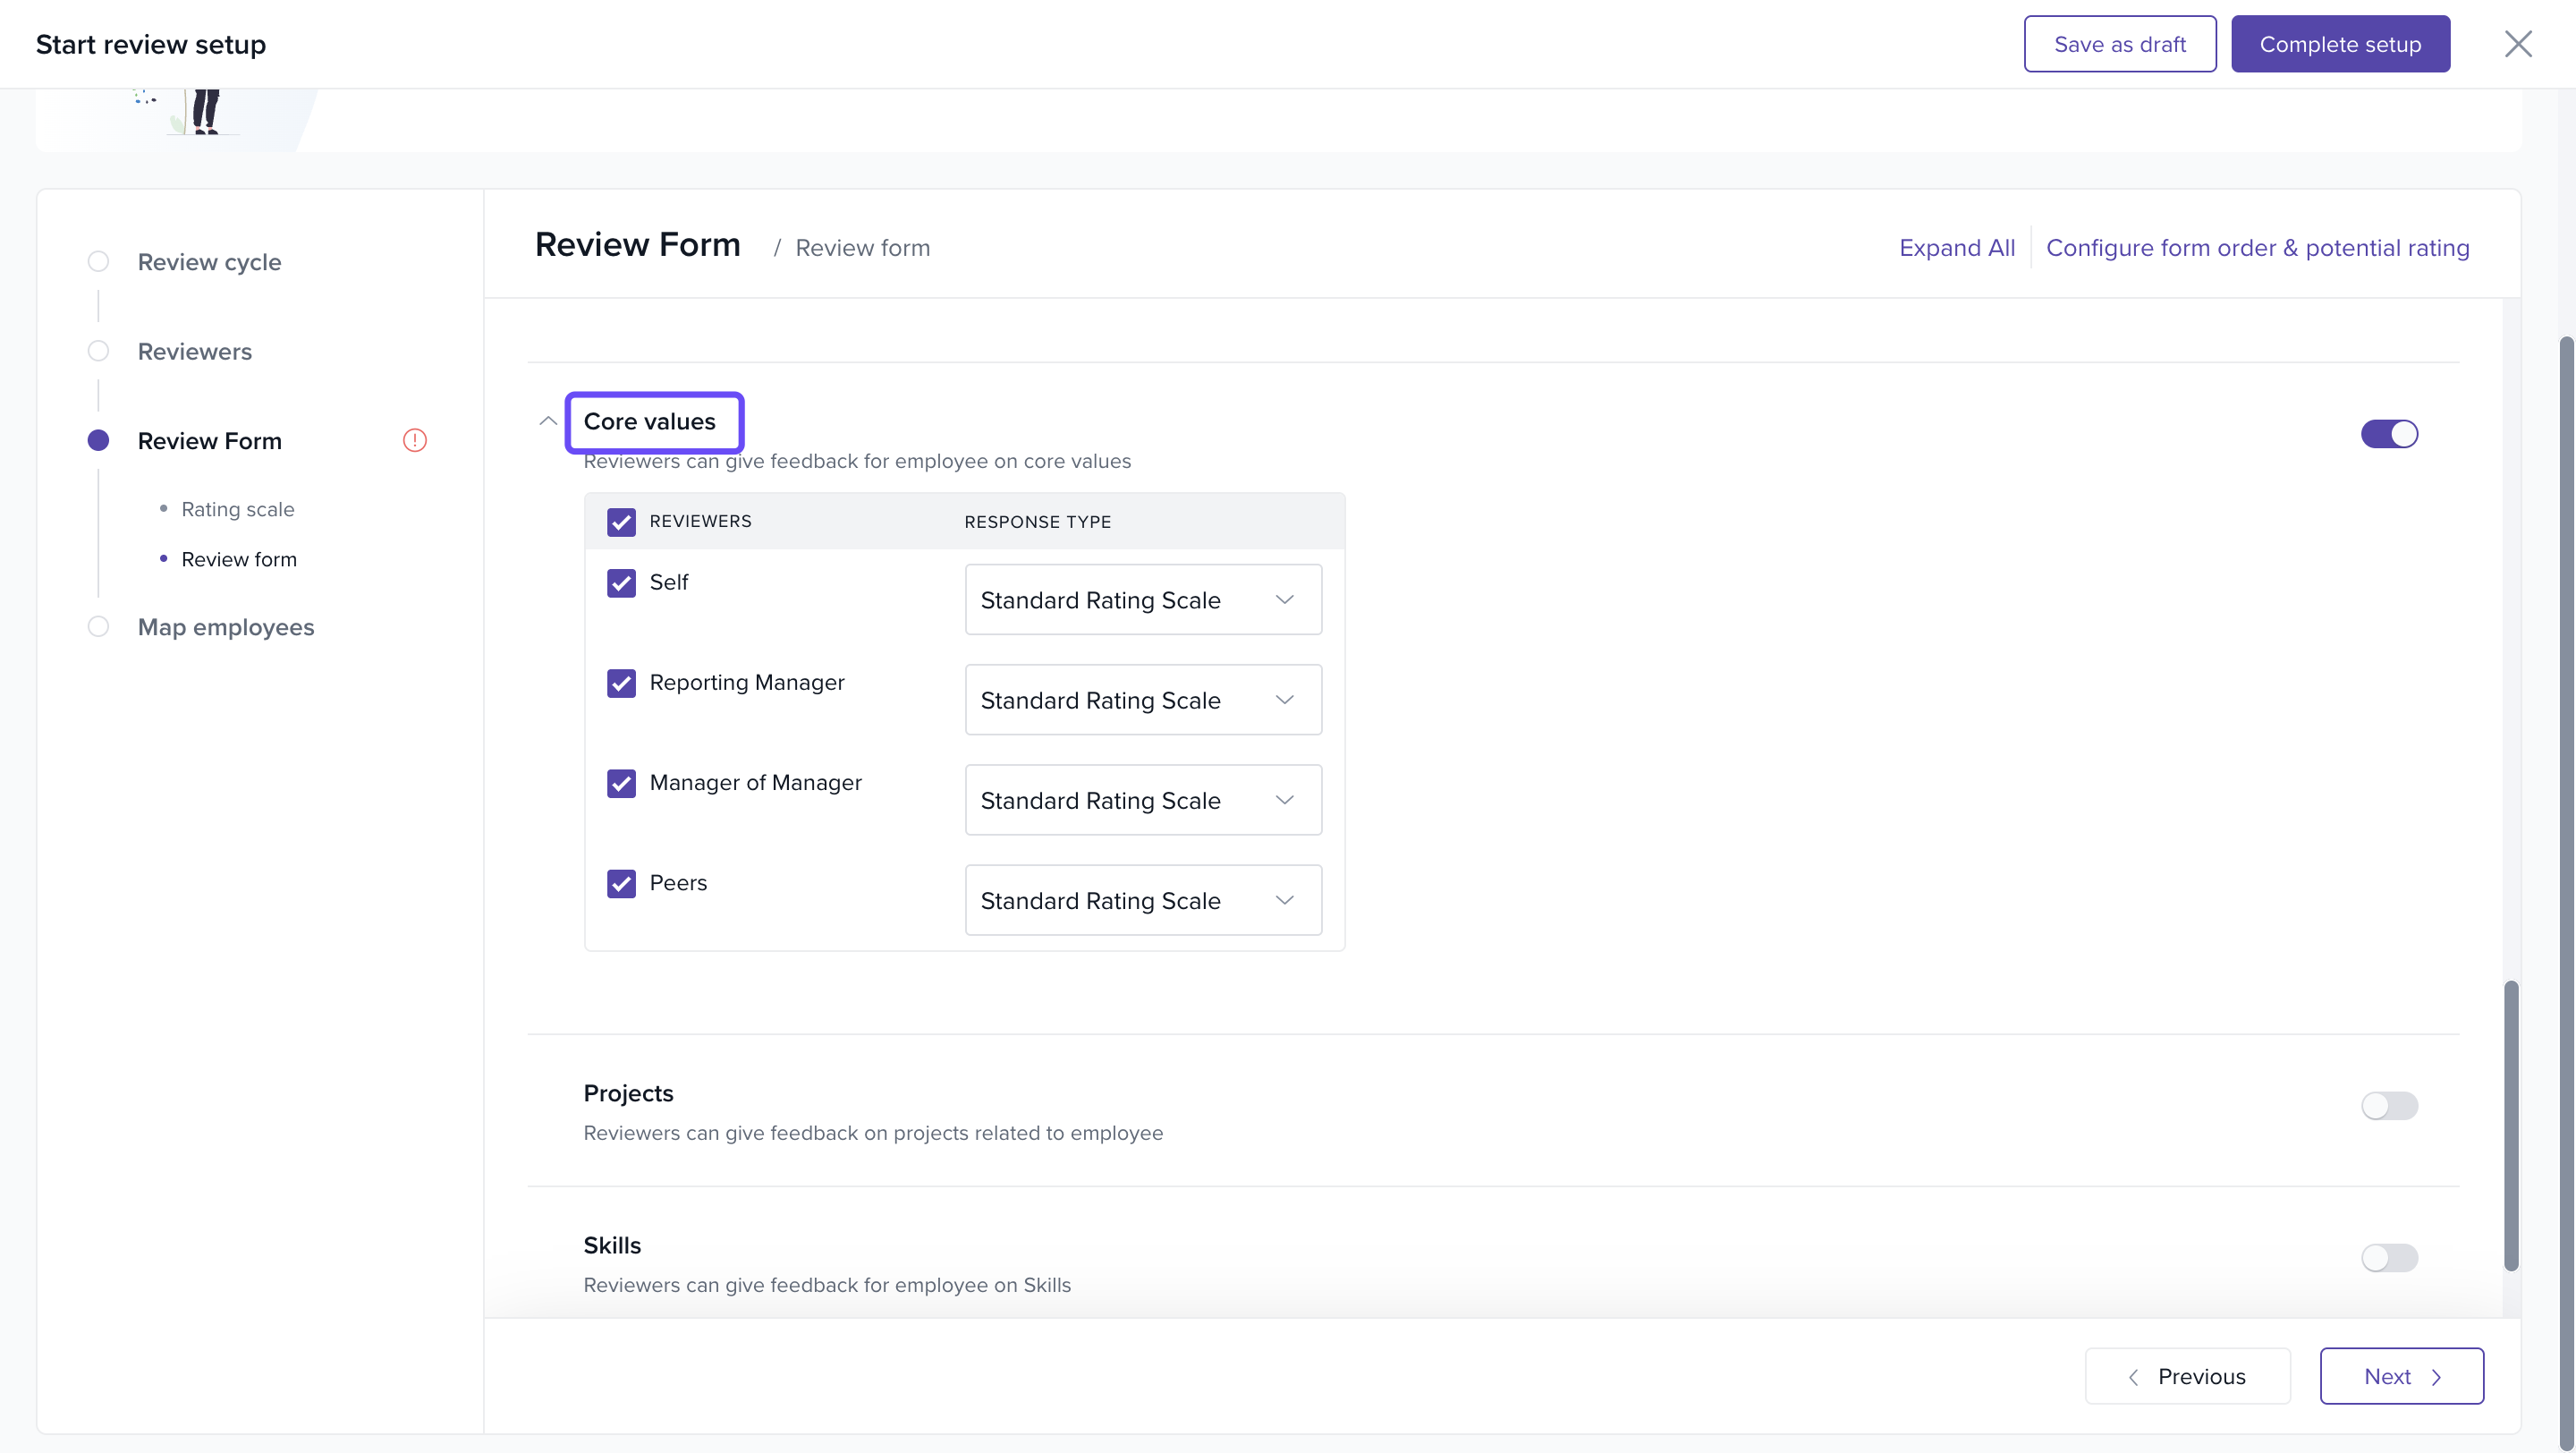Collapse the Core values section chevron
Image resolution: width=2576 pixels, height=1453 pixels.
pyautogui.click(x=548, y=421)
